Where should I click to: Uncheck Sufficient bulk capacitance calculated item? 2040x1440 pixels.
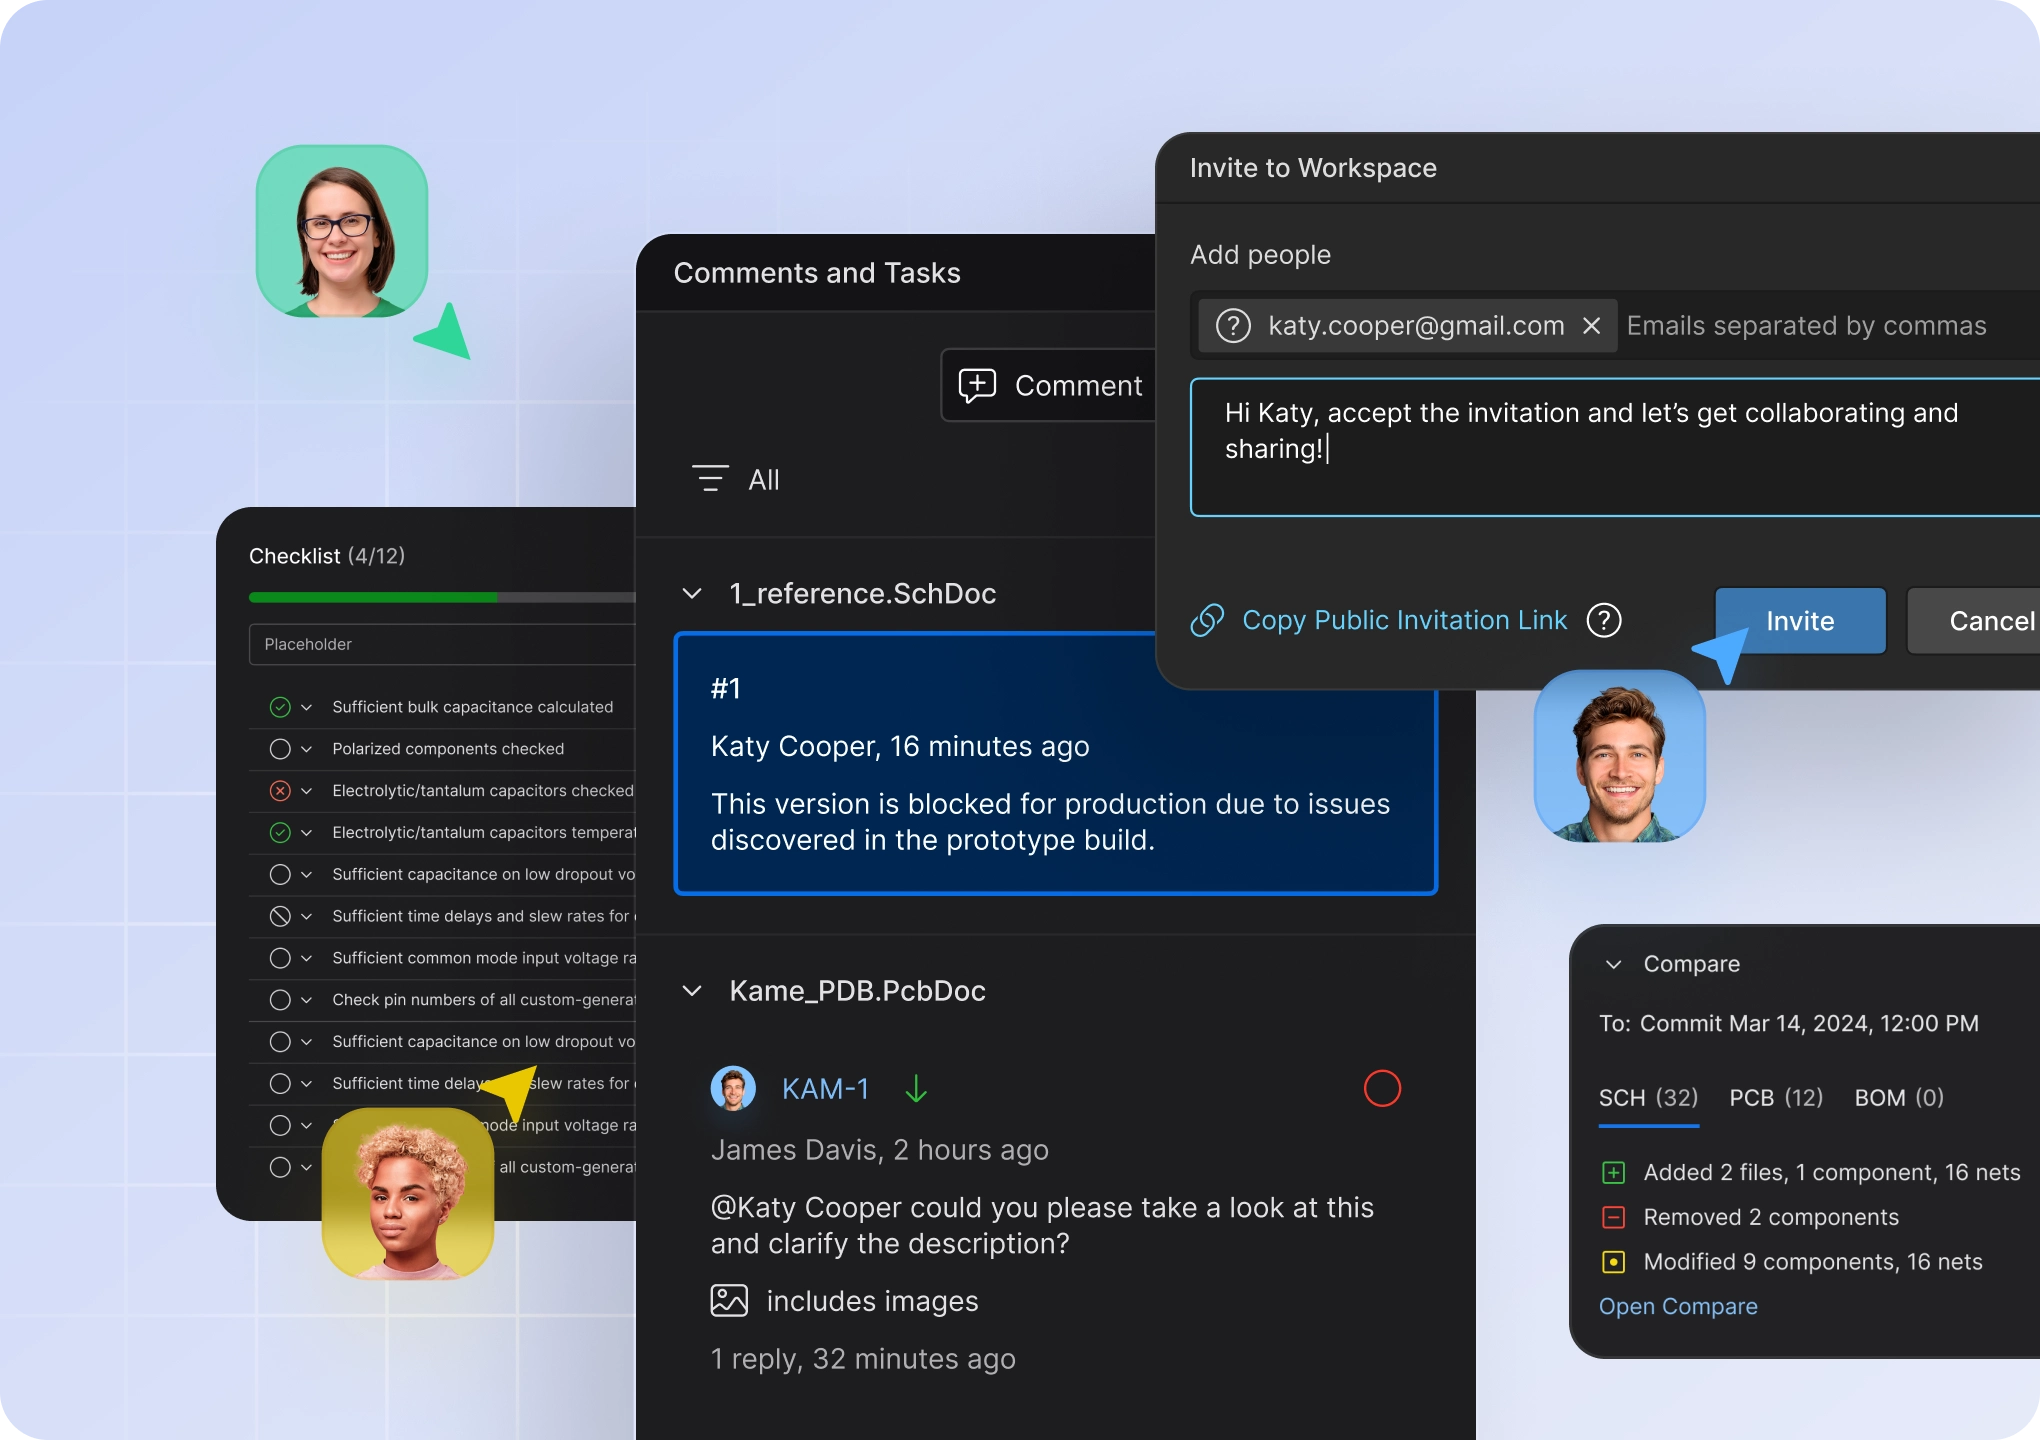tap(280, 707)
